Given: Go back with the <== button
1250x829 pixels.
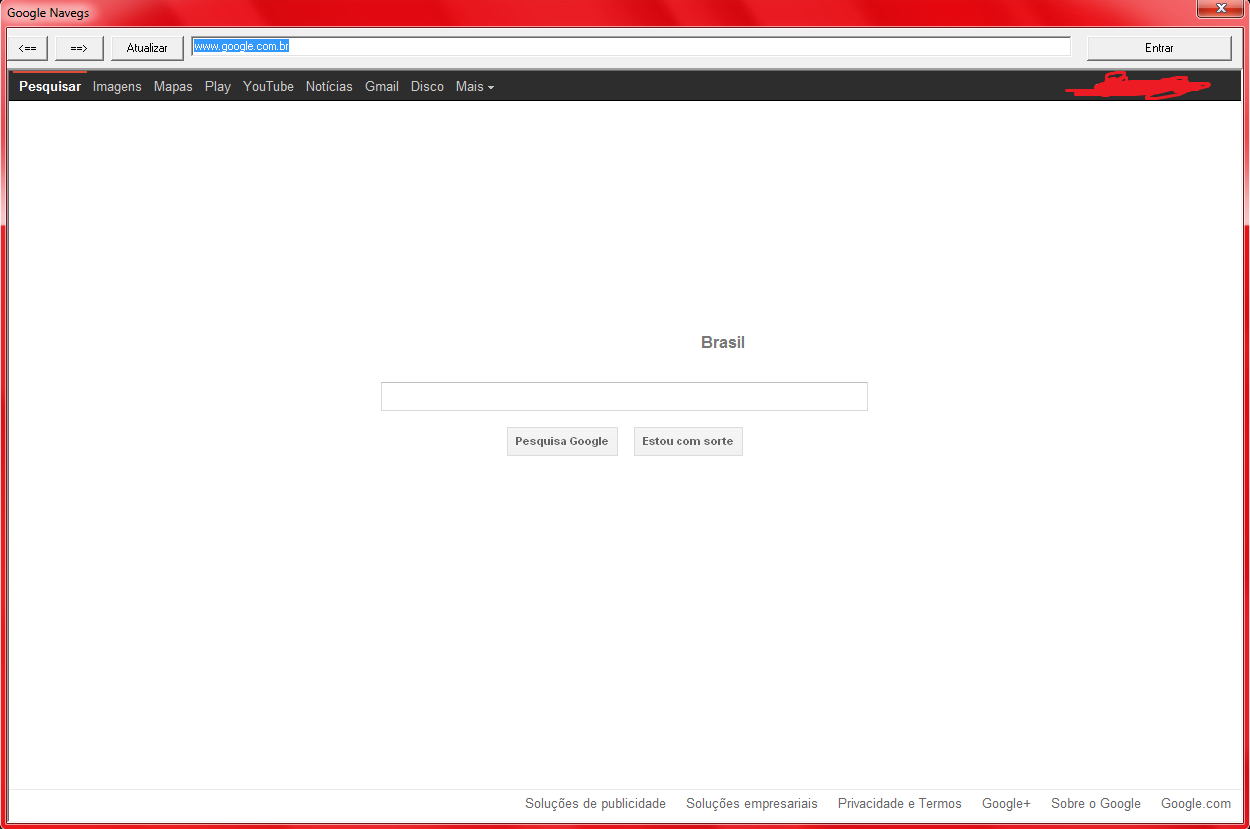Looking at the screenshot, I should click(x=28, y=48).
